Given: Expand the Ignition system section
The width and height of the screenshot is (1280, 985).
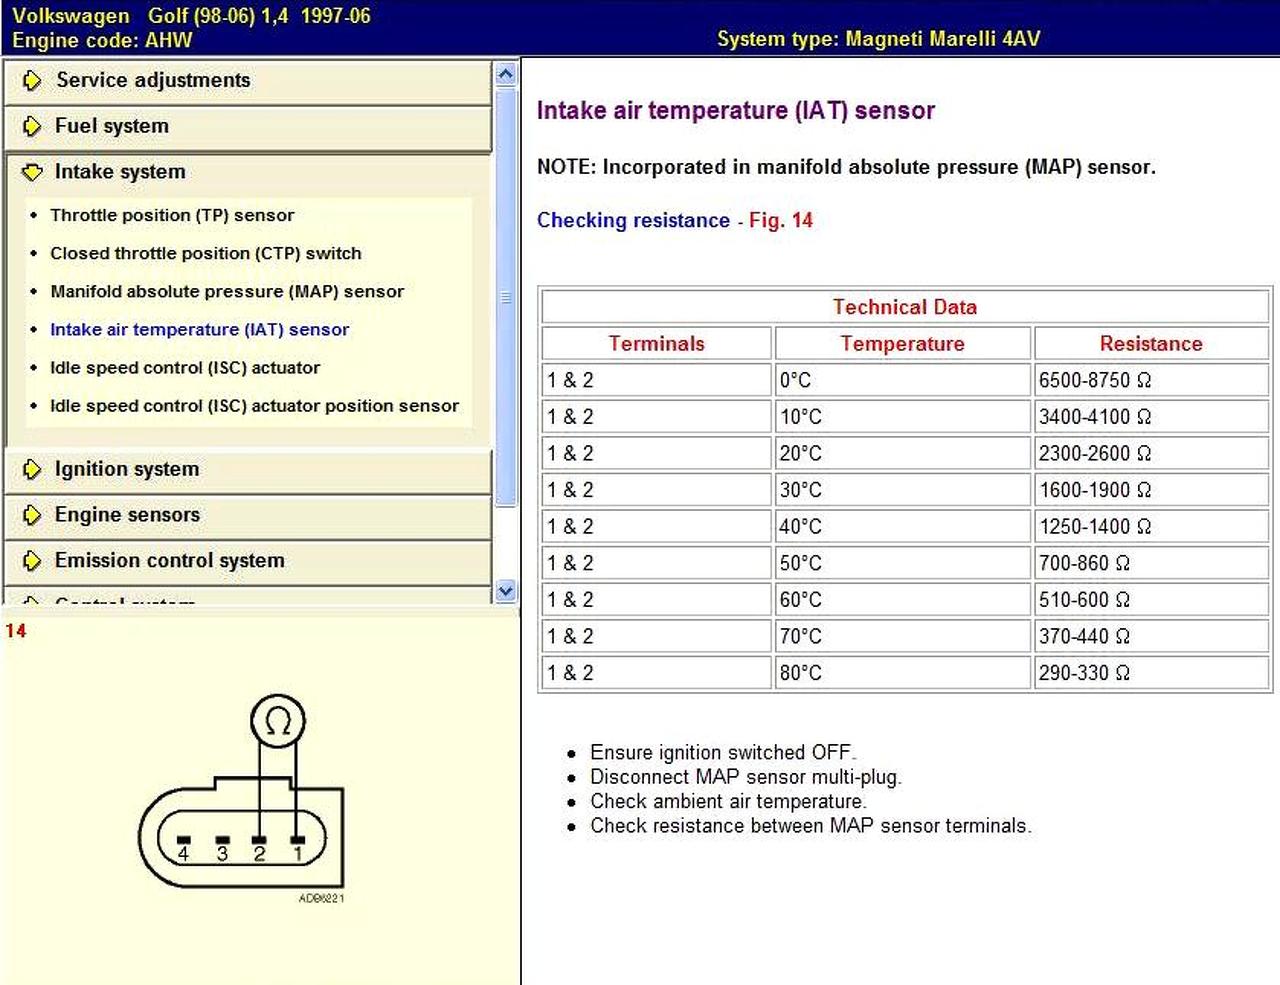Looking at the screenshot, I should click(248, 470).
